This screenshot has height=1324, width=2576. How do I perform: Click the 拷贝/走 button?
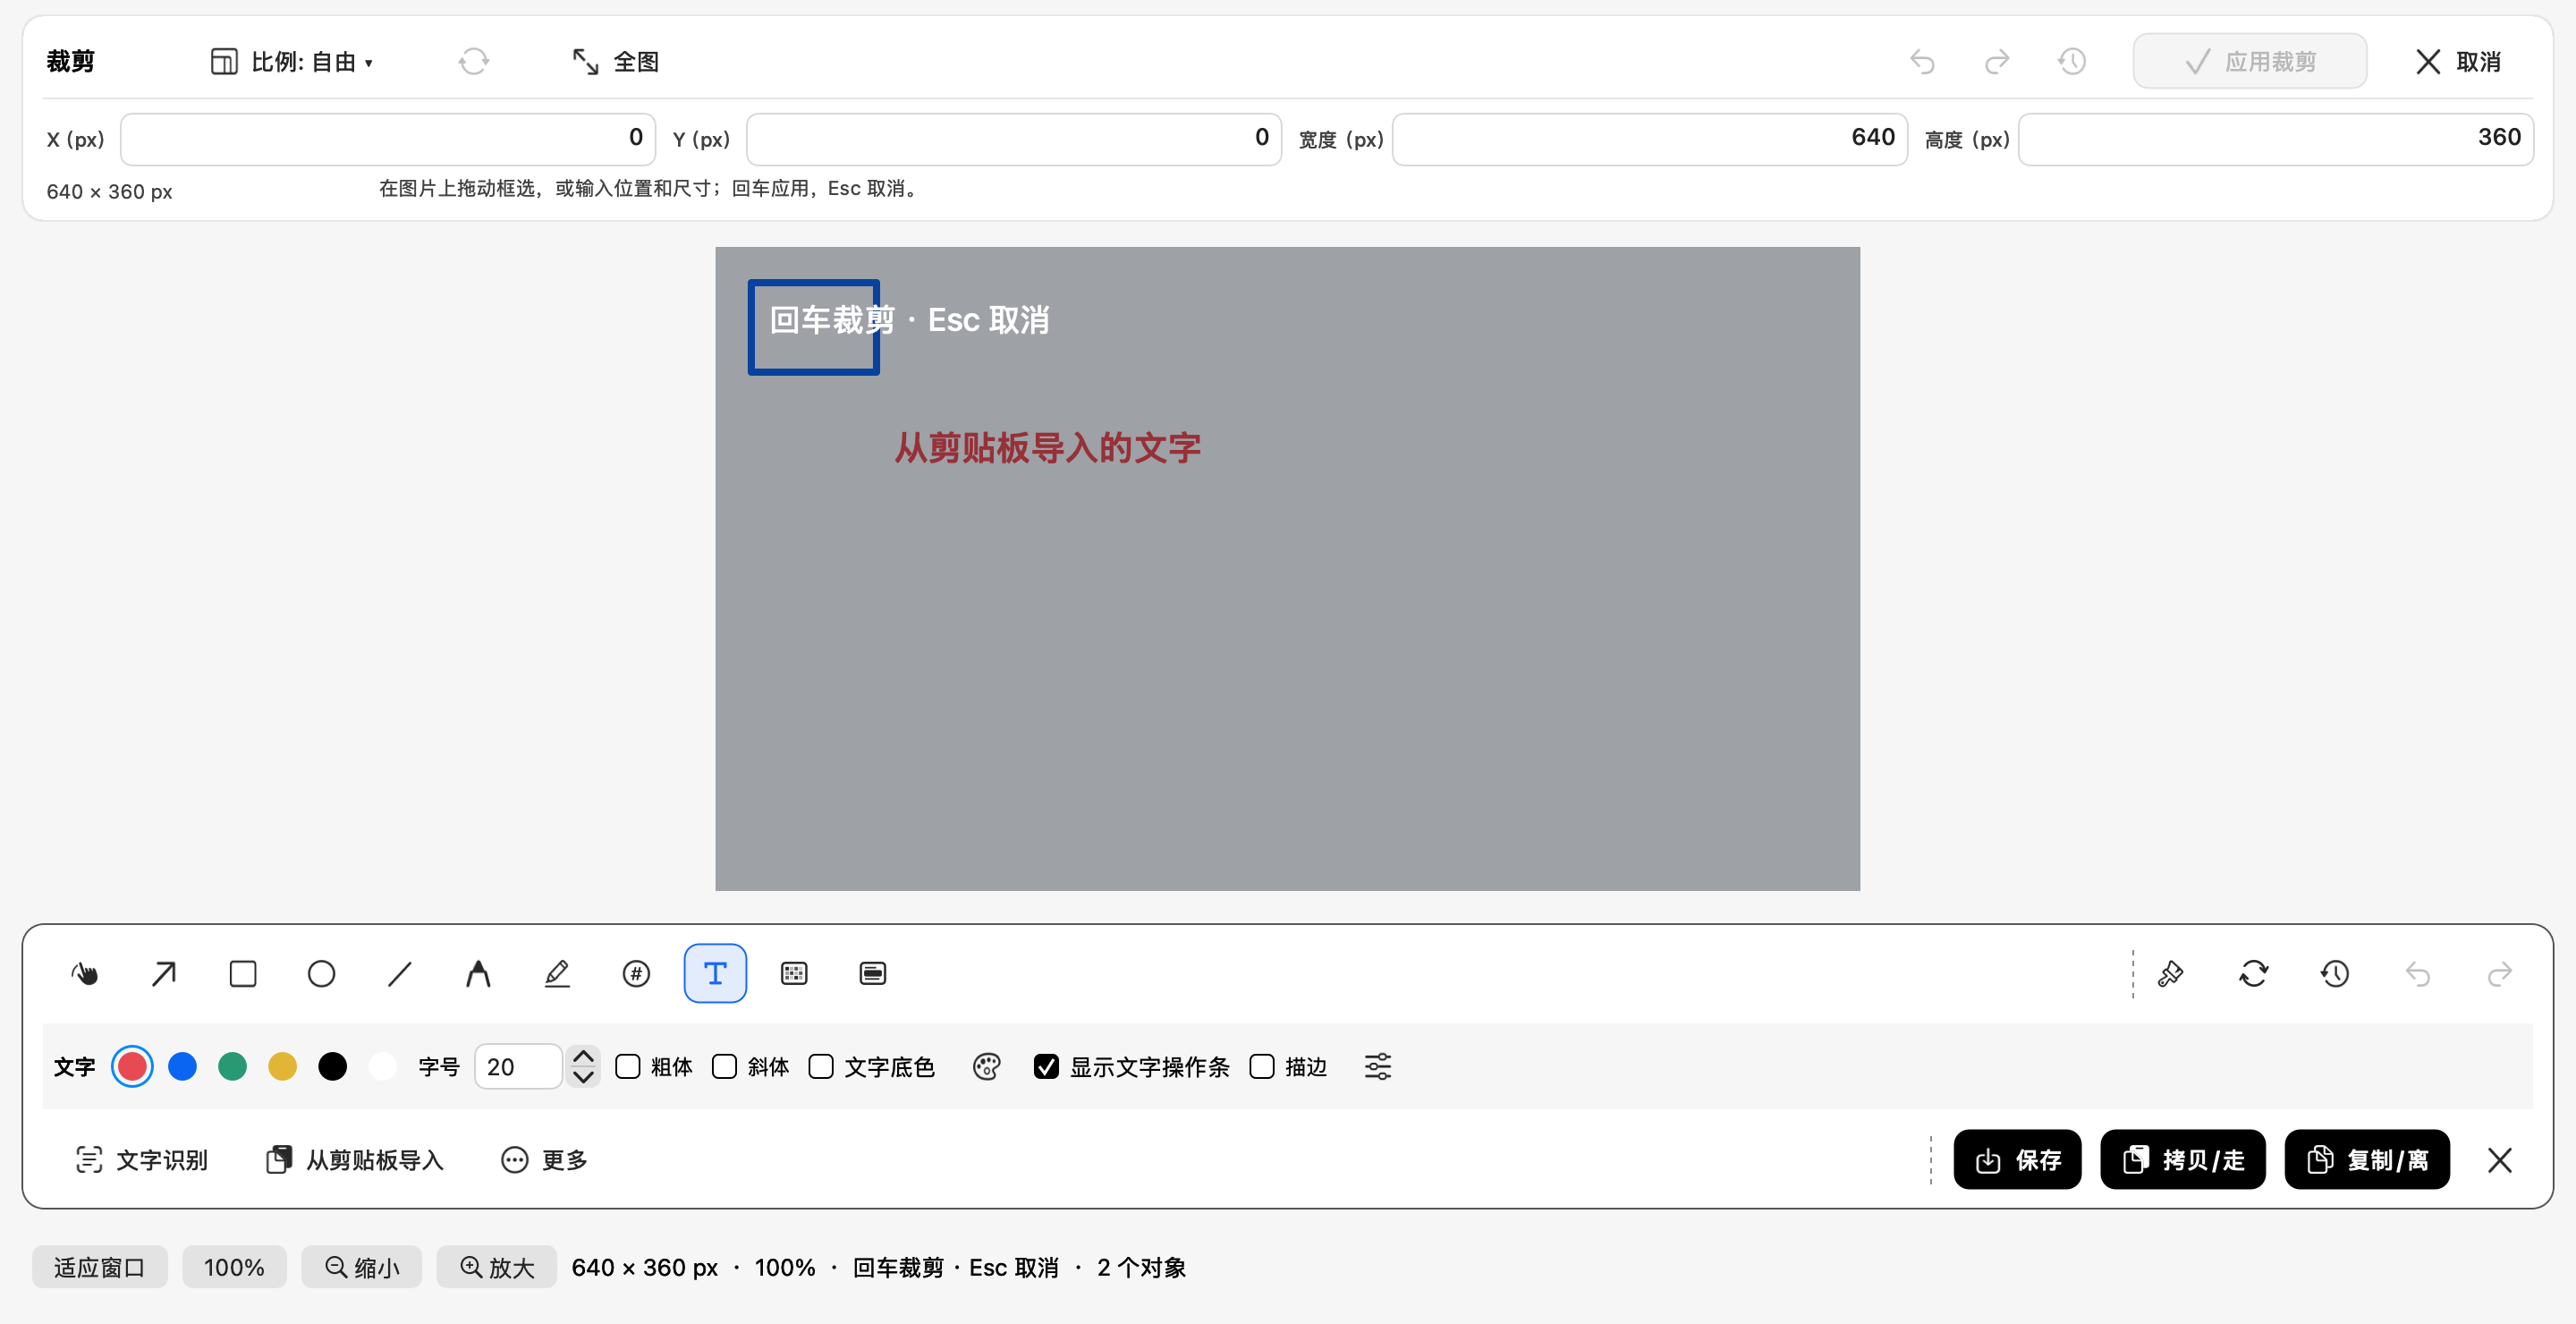coord(2183,1160)
